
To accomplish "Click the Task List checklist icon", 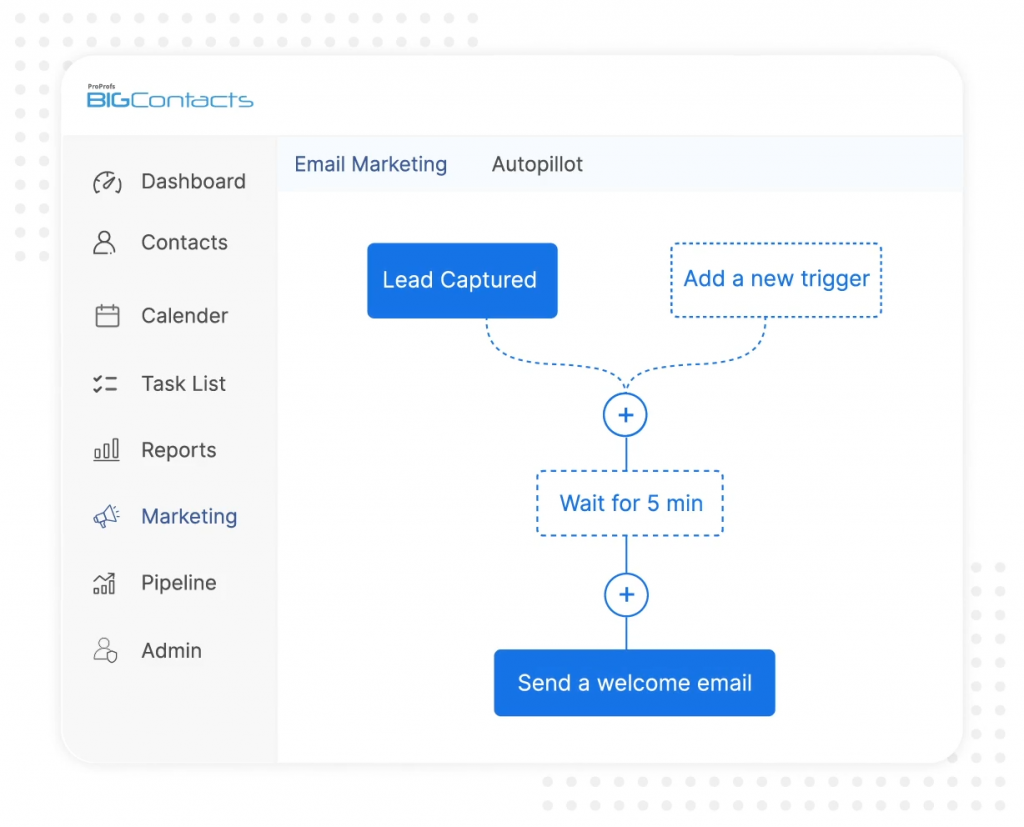I will click(105, 383).
